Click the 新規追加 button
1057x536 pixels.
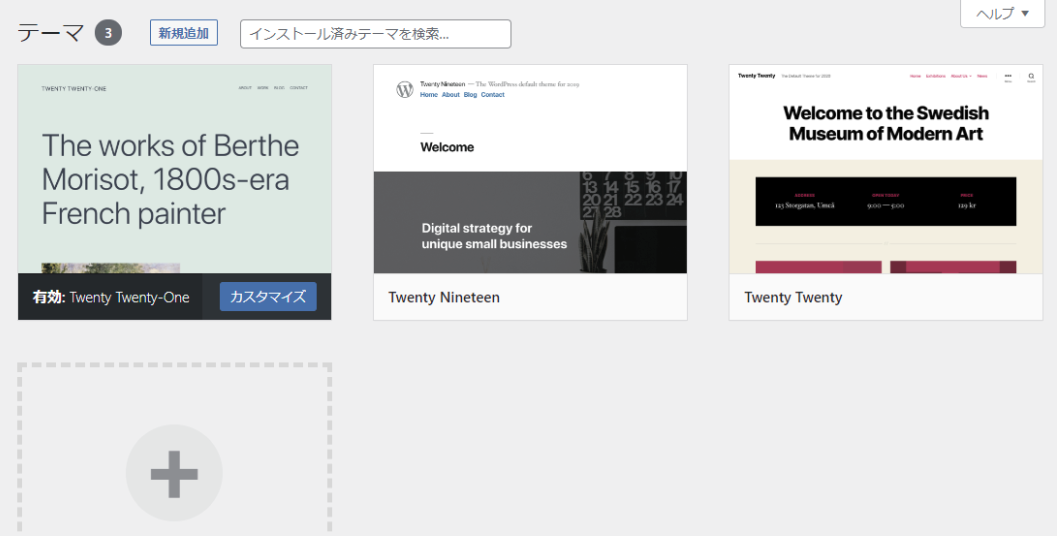[x=183, y=32]
